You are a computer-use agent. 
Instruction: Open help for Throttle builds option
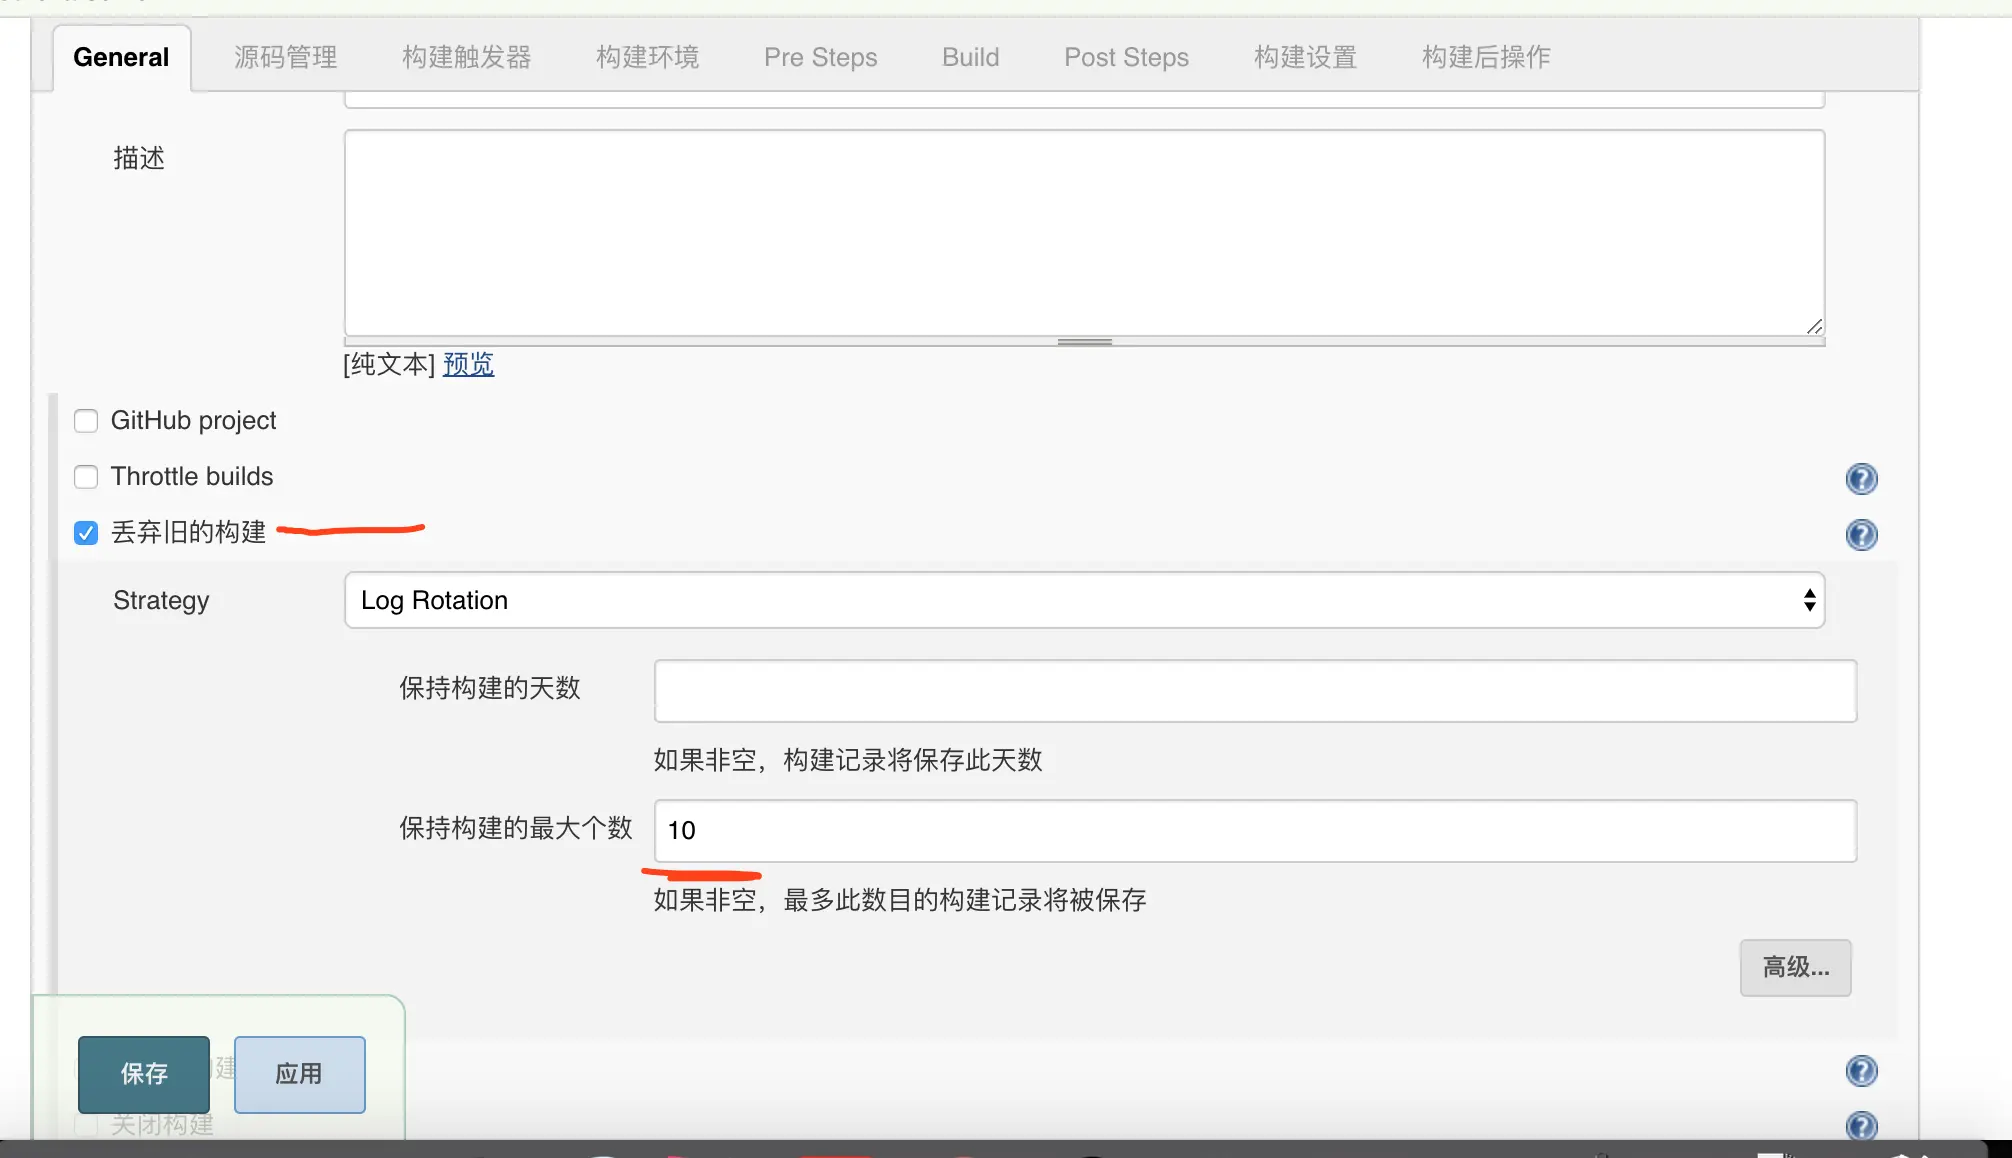click(1861, 479)
